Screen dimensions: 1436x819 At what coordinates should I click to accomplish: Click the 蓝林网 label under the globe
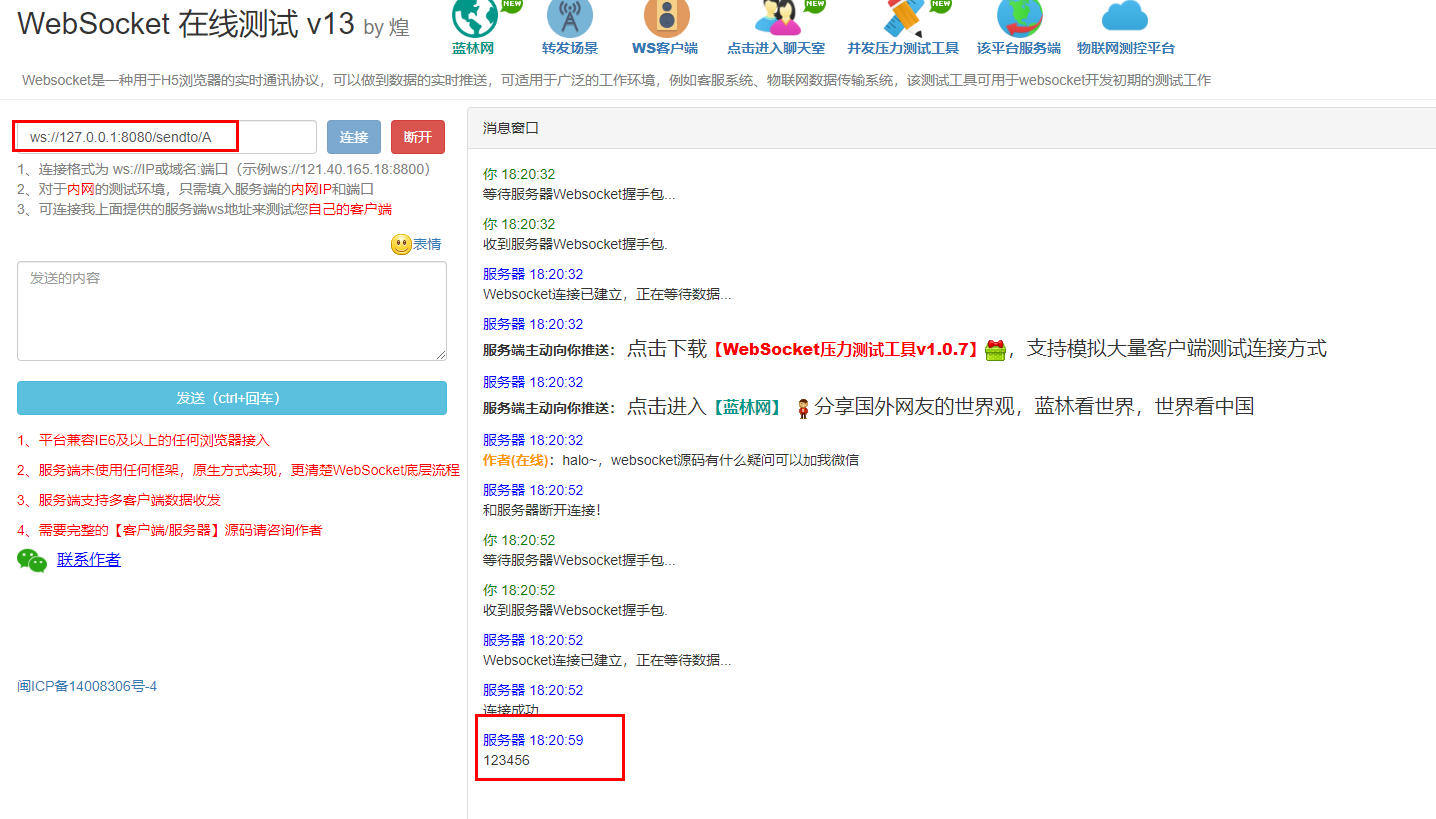click(x=473, y=48)
